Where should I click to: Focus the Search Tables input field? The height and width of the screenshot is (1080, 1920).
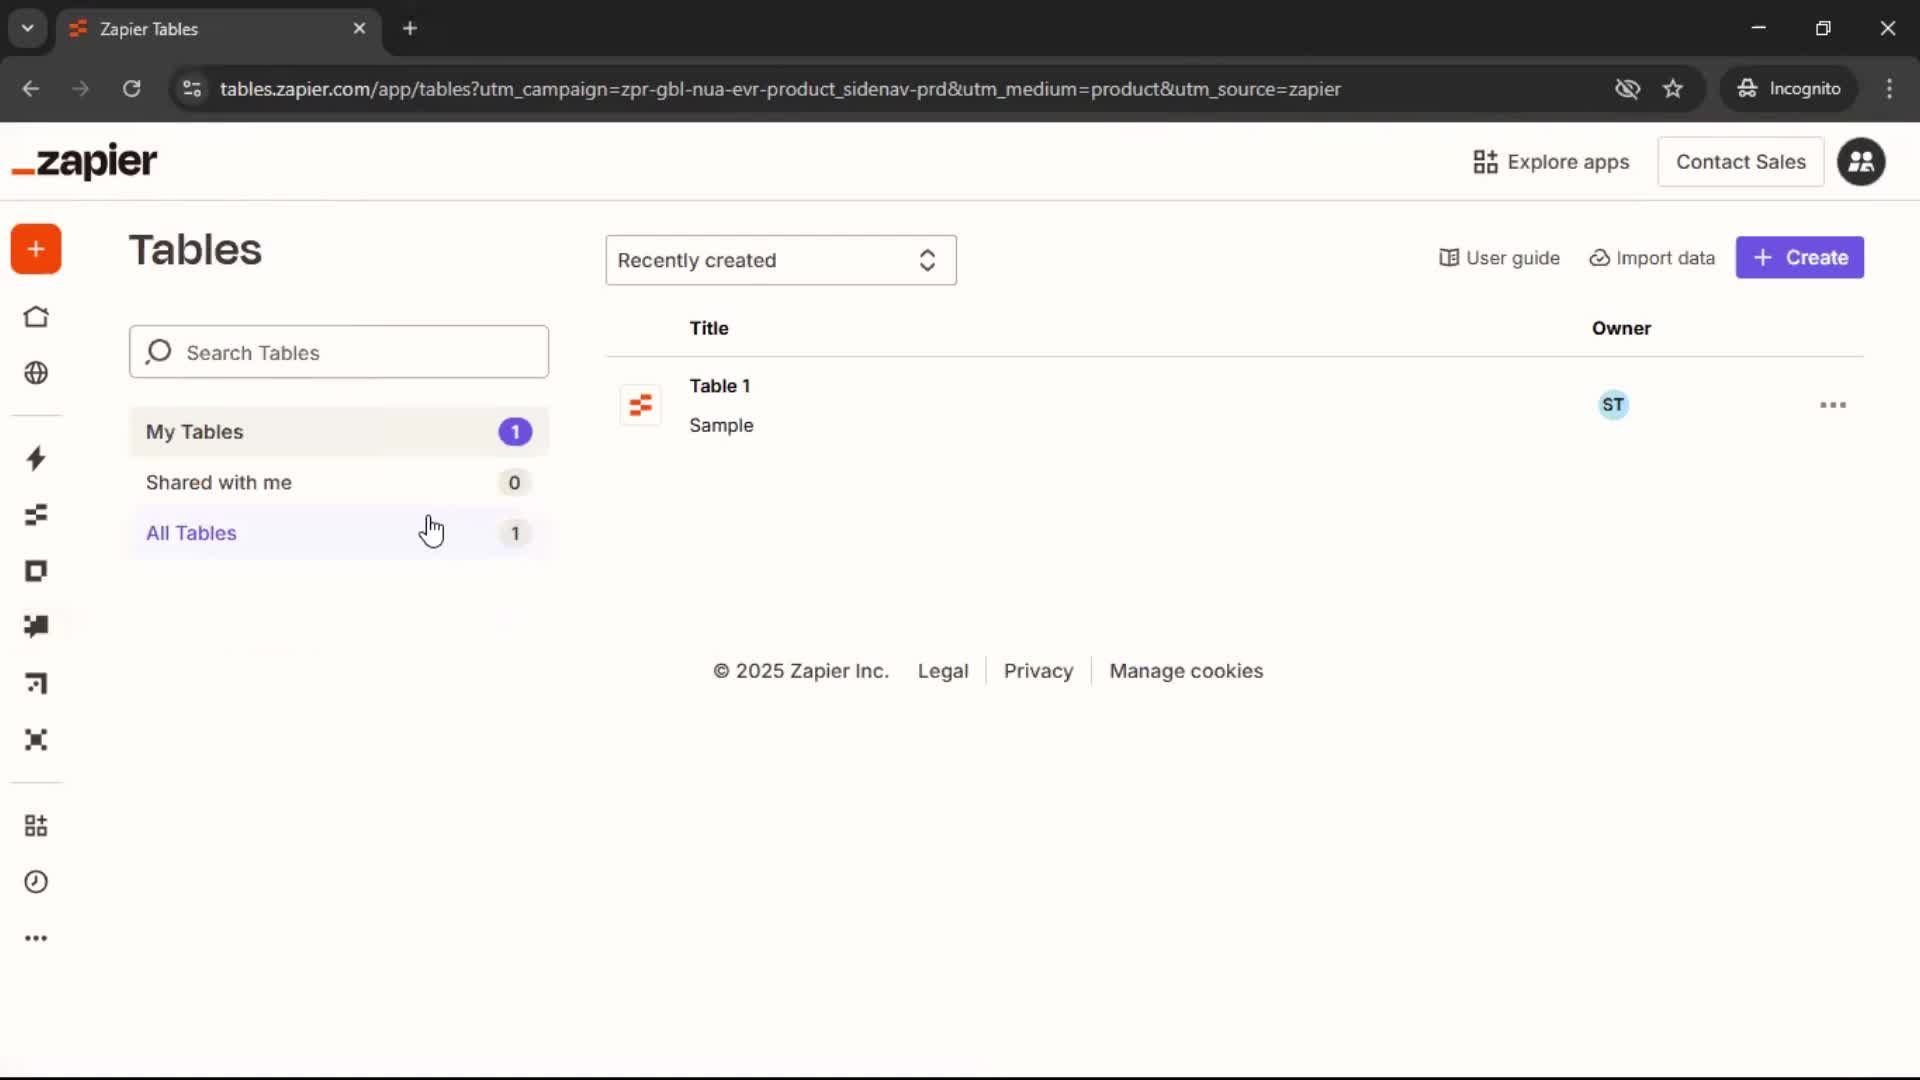click(339, 352)
